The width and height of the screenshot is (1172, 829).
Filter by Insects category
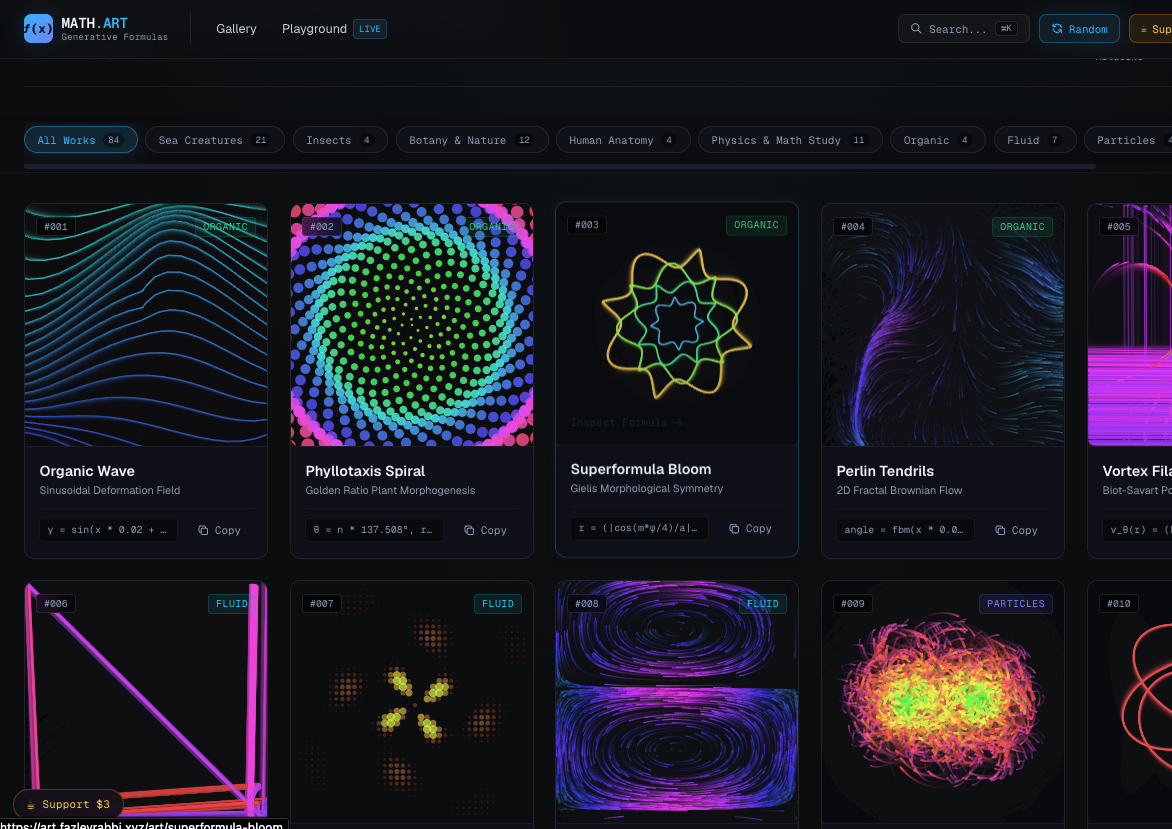340,140
